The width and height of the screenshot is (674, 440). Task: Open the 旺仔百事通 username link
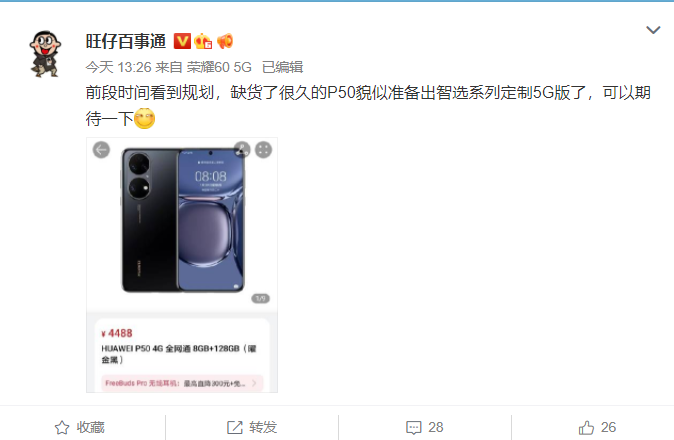coord(126,42)
